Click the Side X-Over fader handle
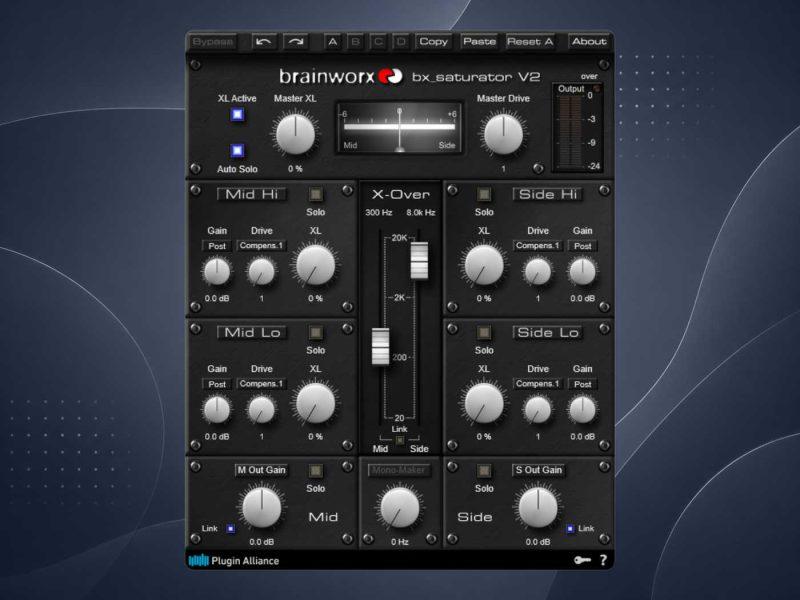Screen dimensions: 800x600 419,261
